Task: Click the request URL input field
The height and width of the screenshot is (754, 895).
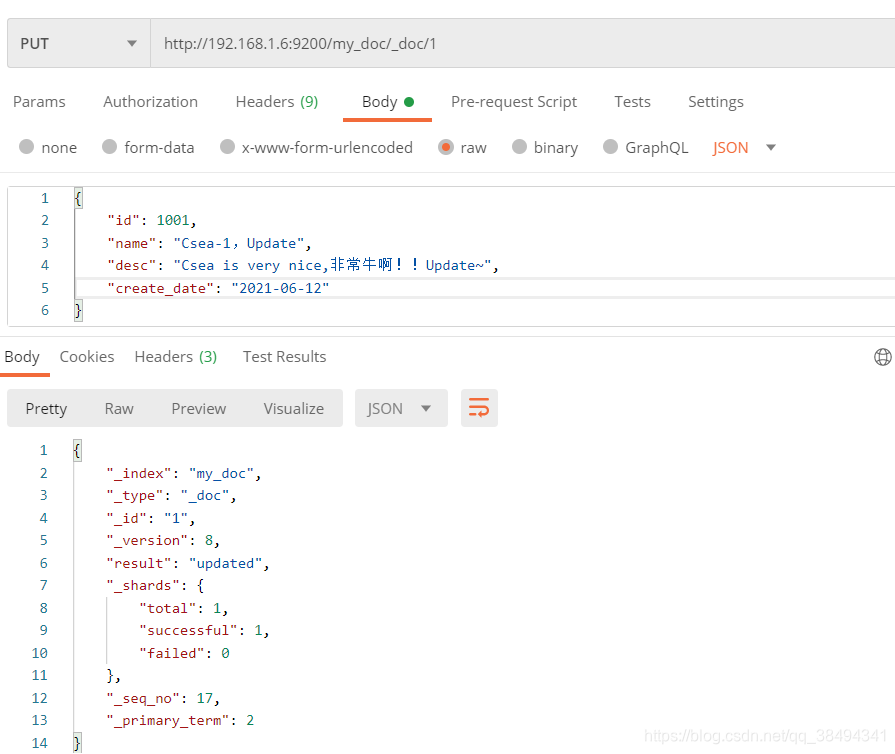Action: [520, 44]
